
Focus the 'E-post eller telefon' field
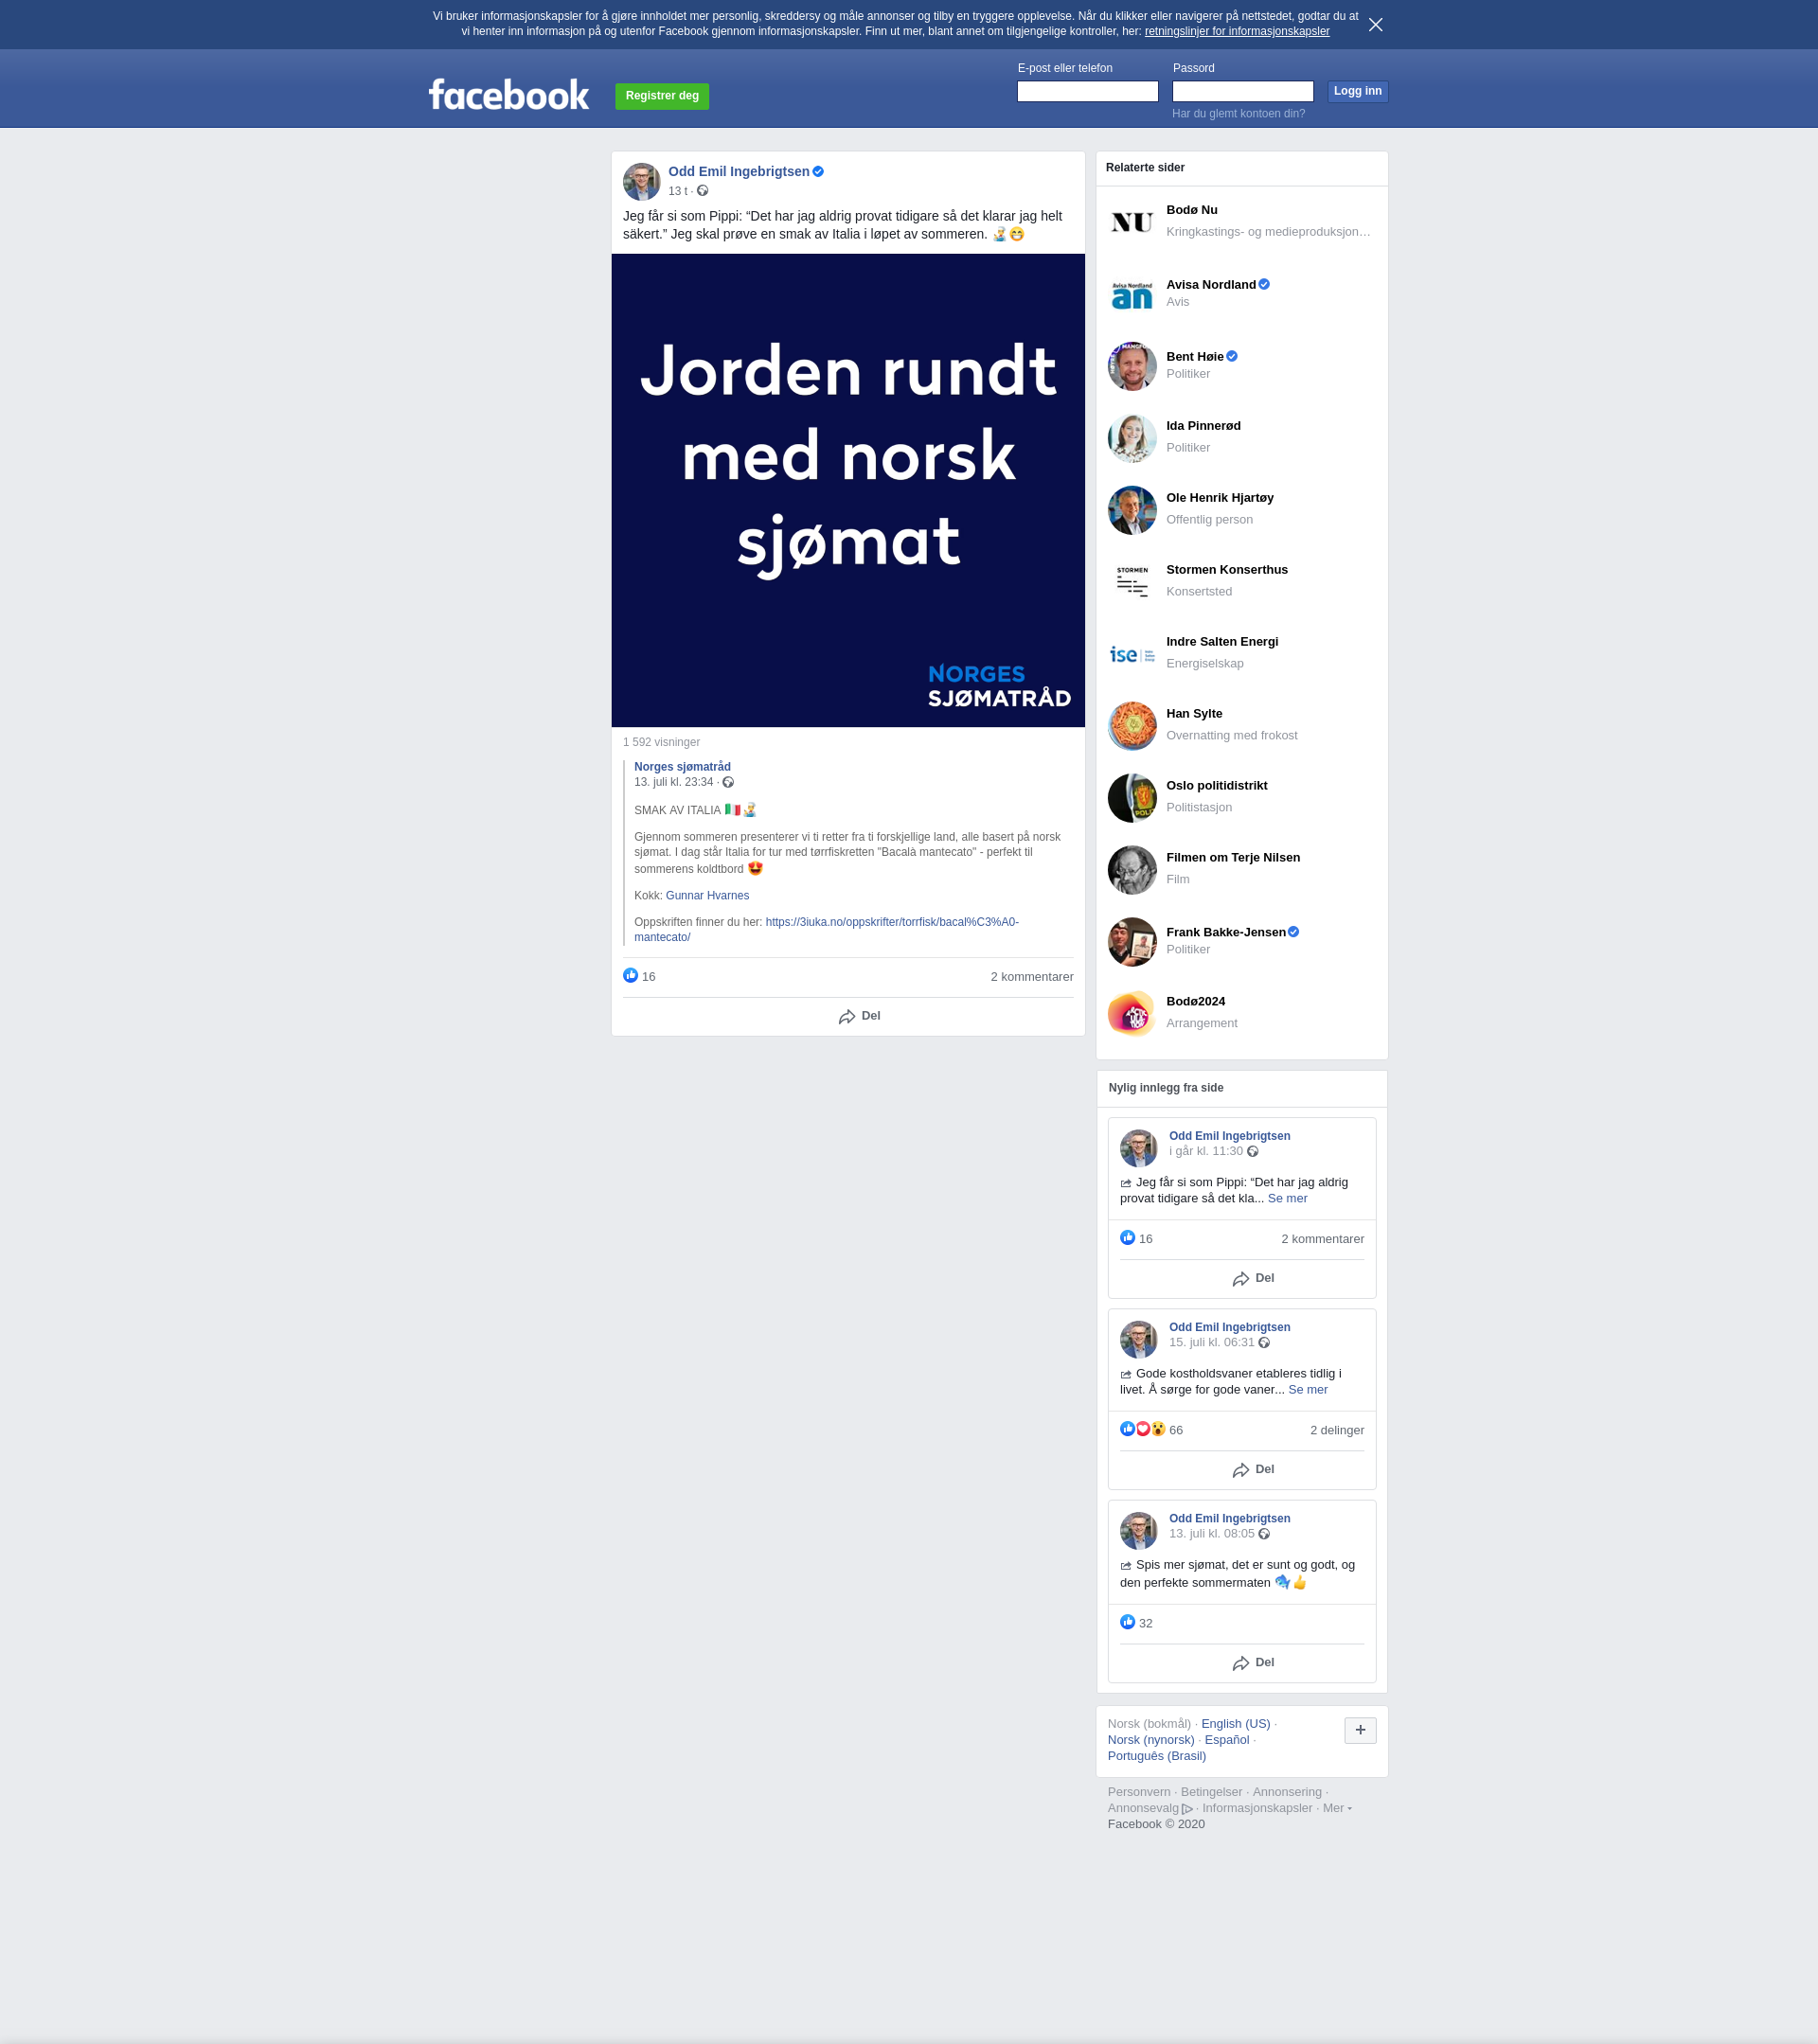click(x=1087, y=92)
